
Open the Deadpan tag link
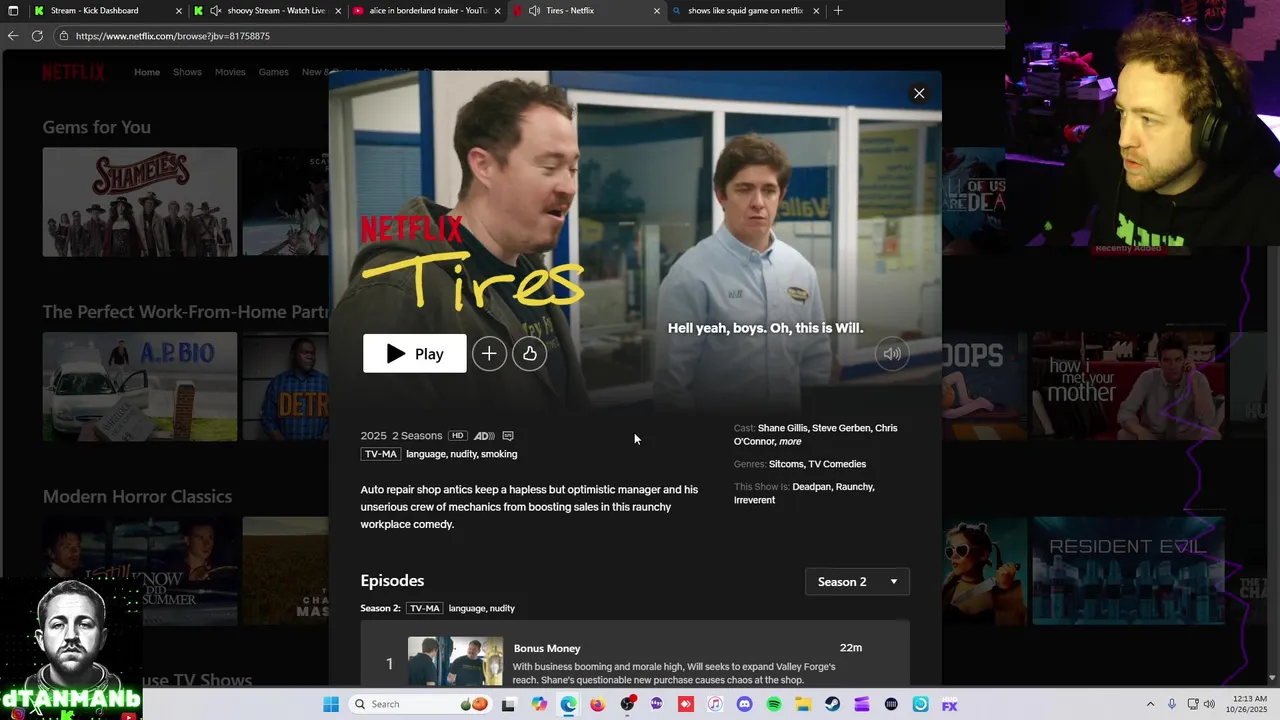click(x=811, y=487)
